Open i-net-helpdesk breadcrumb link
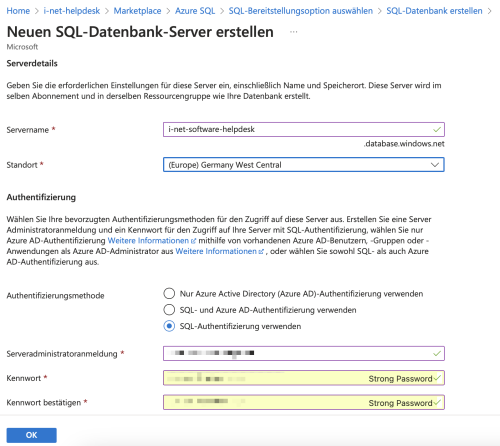Viewport: 500px width, 446px height. (x=72, y=11)
